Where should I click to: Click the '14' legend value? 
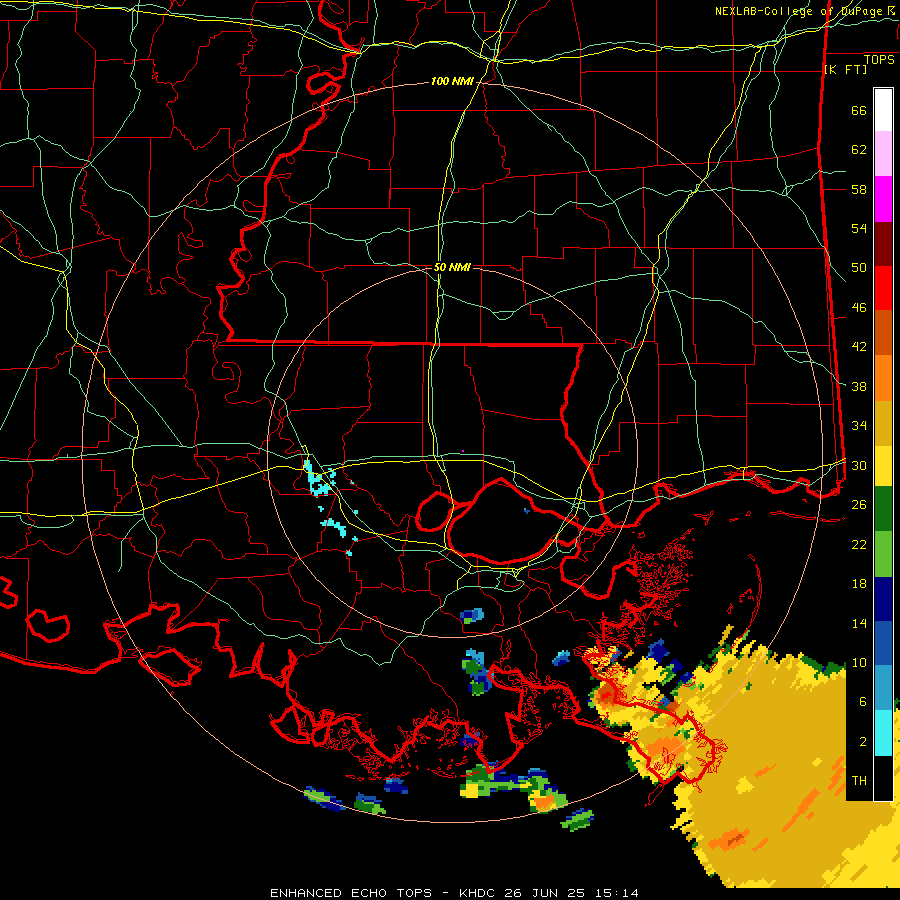pos(859,623)
